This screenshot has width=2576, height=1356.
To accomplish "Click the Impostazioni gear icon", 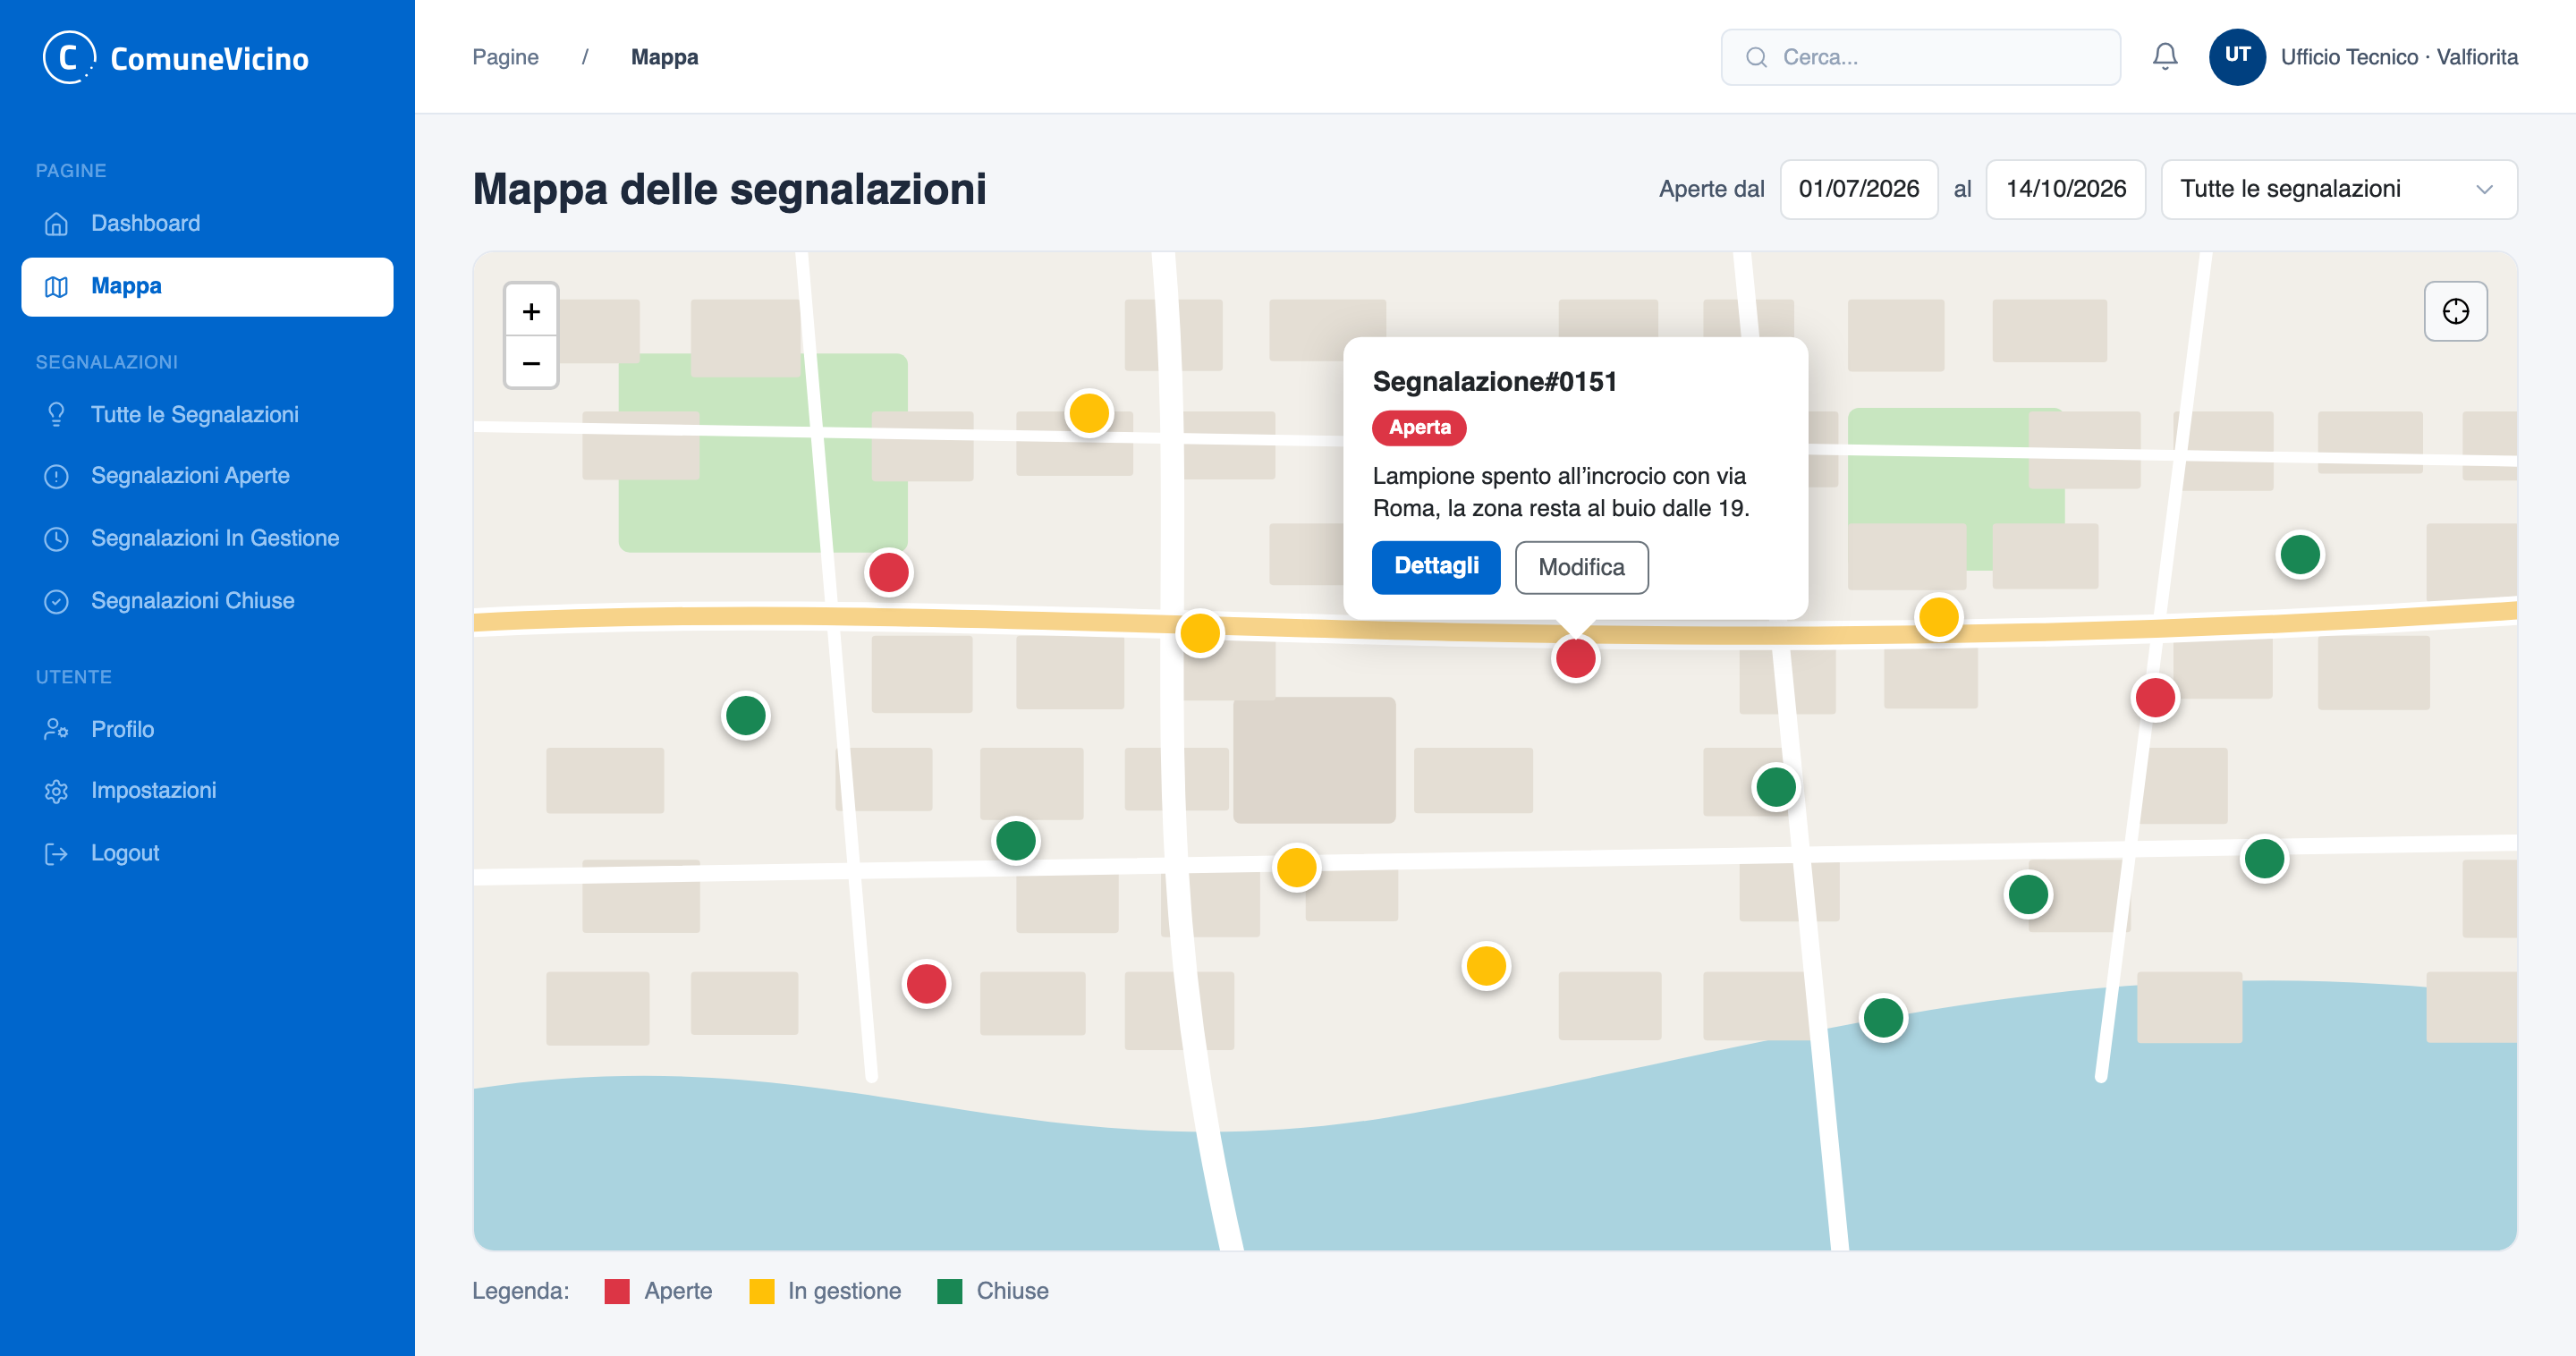I will pos(56,791).
